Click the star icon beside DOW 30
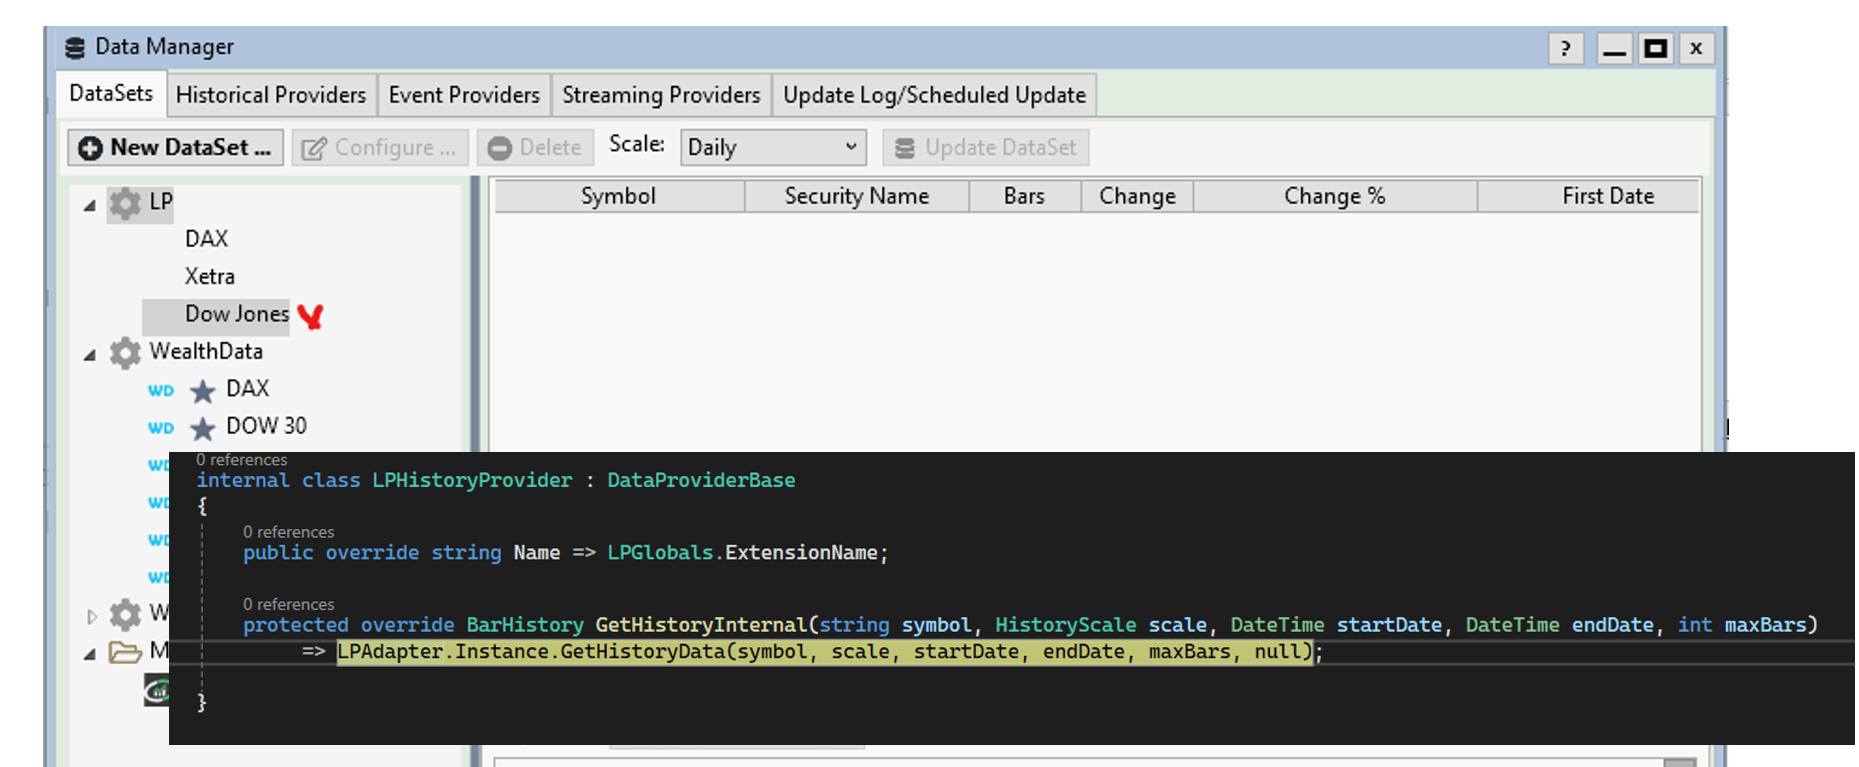The height and width of the screenshot is (767, 1859). coord(203,429)
